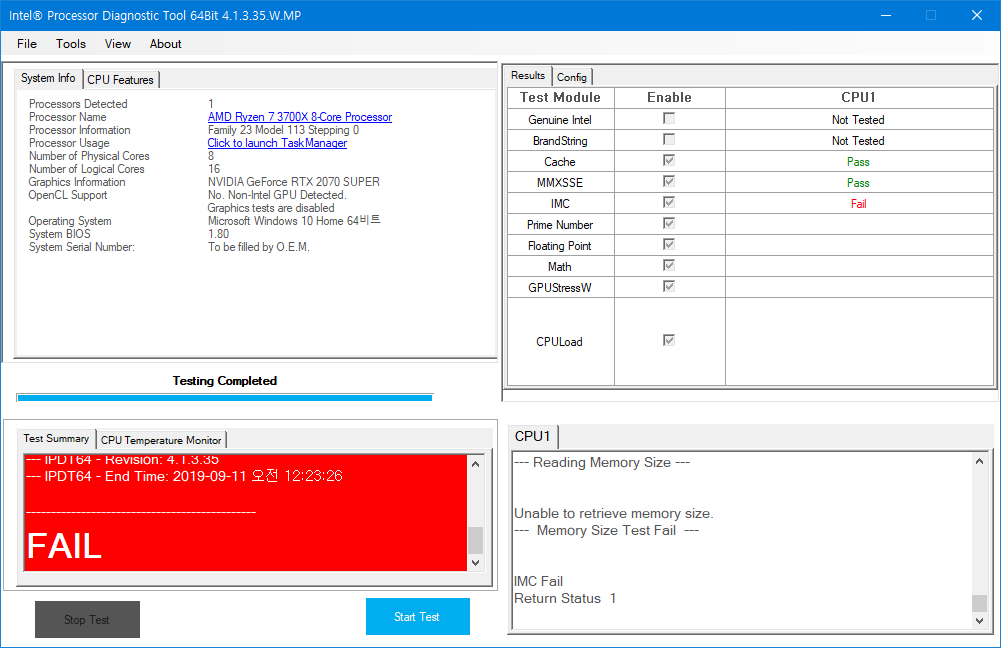Toggle the IMC test checkbox
1001x648 pixels.
pos(669,203)
